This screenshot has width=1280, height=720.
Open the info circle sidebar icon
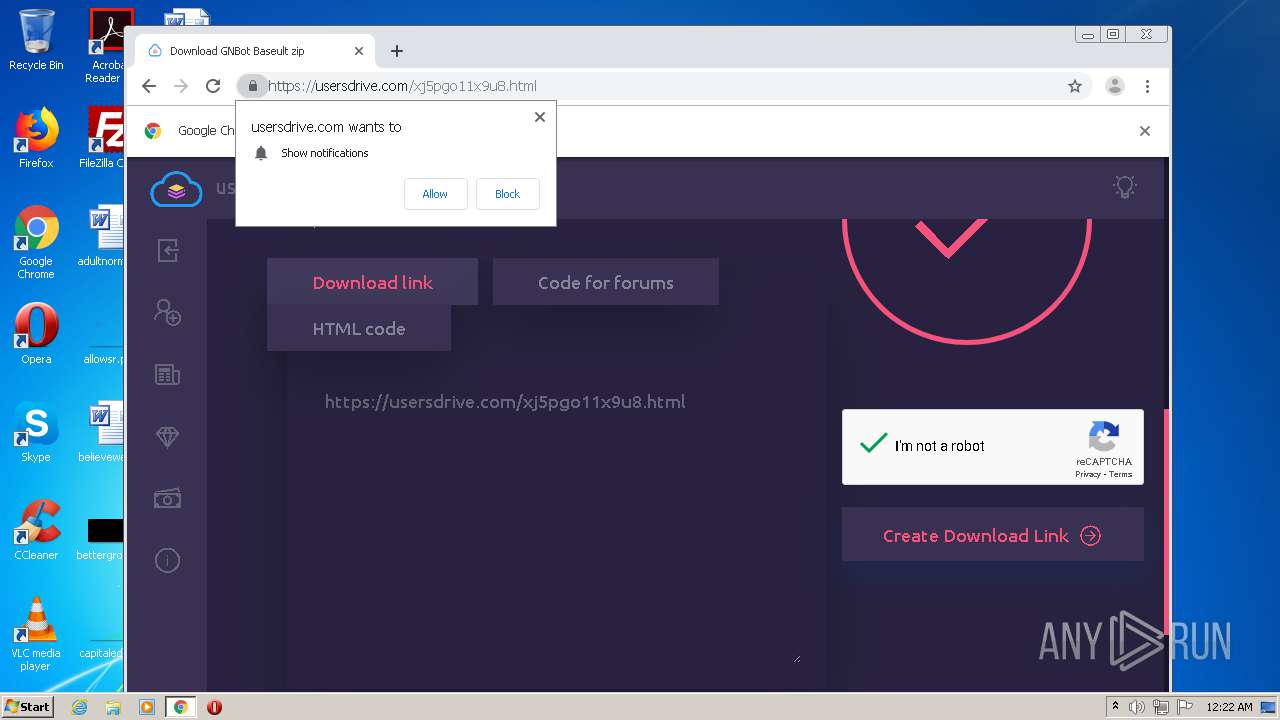pos(167,560)
